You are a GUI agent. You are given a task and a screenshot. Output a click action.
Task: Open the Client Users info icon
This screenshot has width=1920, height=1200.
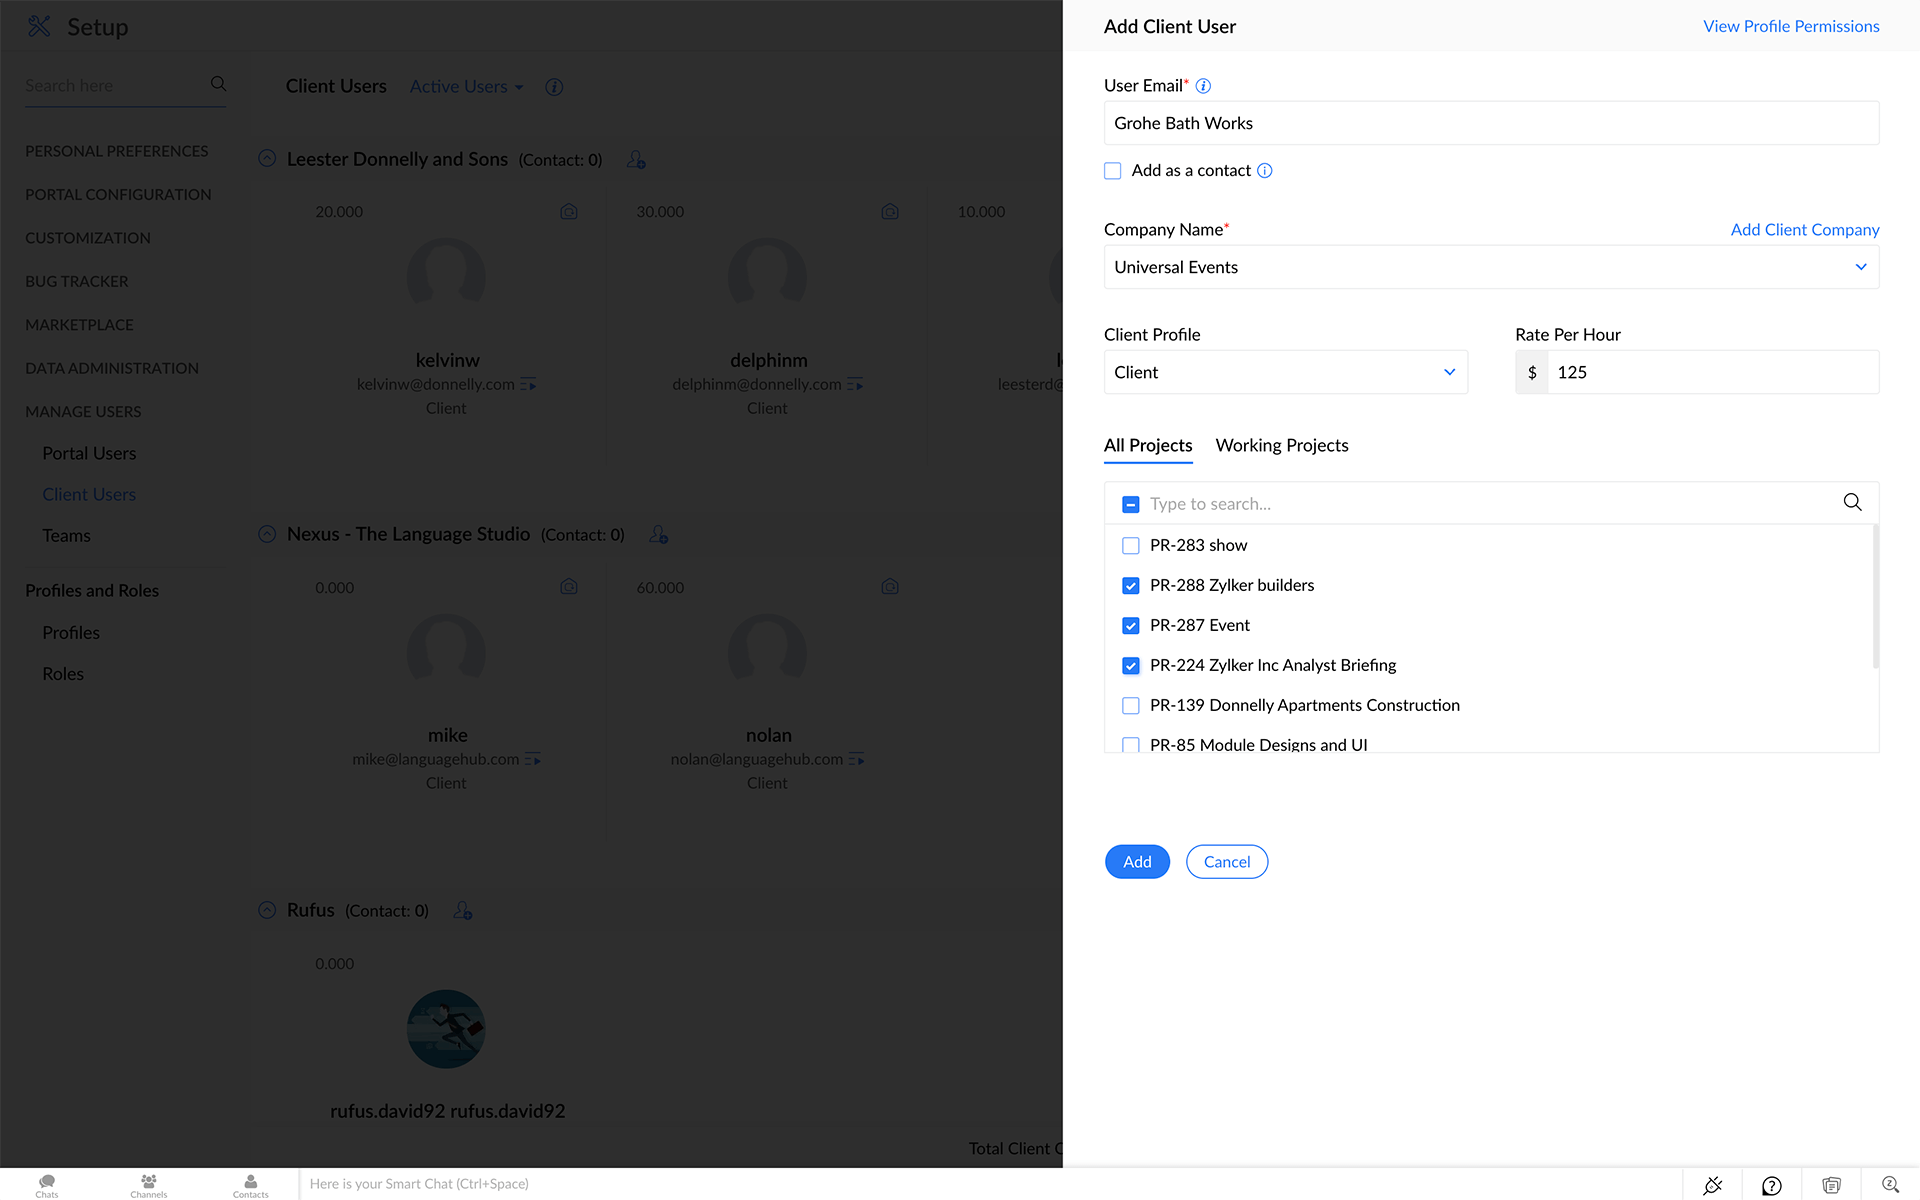pyautogui.click(x=554, y=87)
